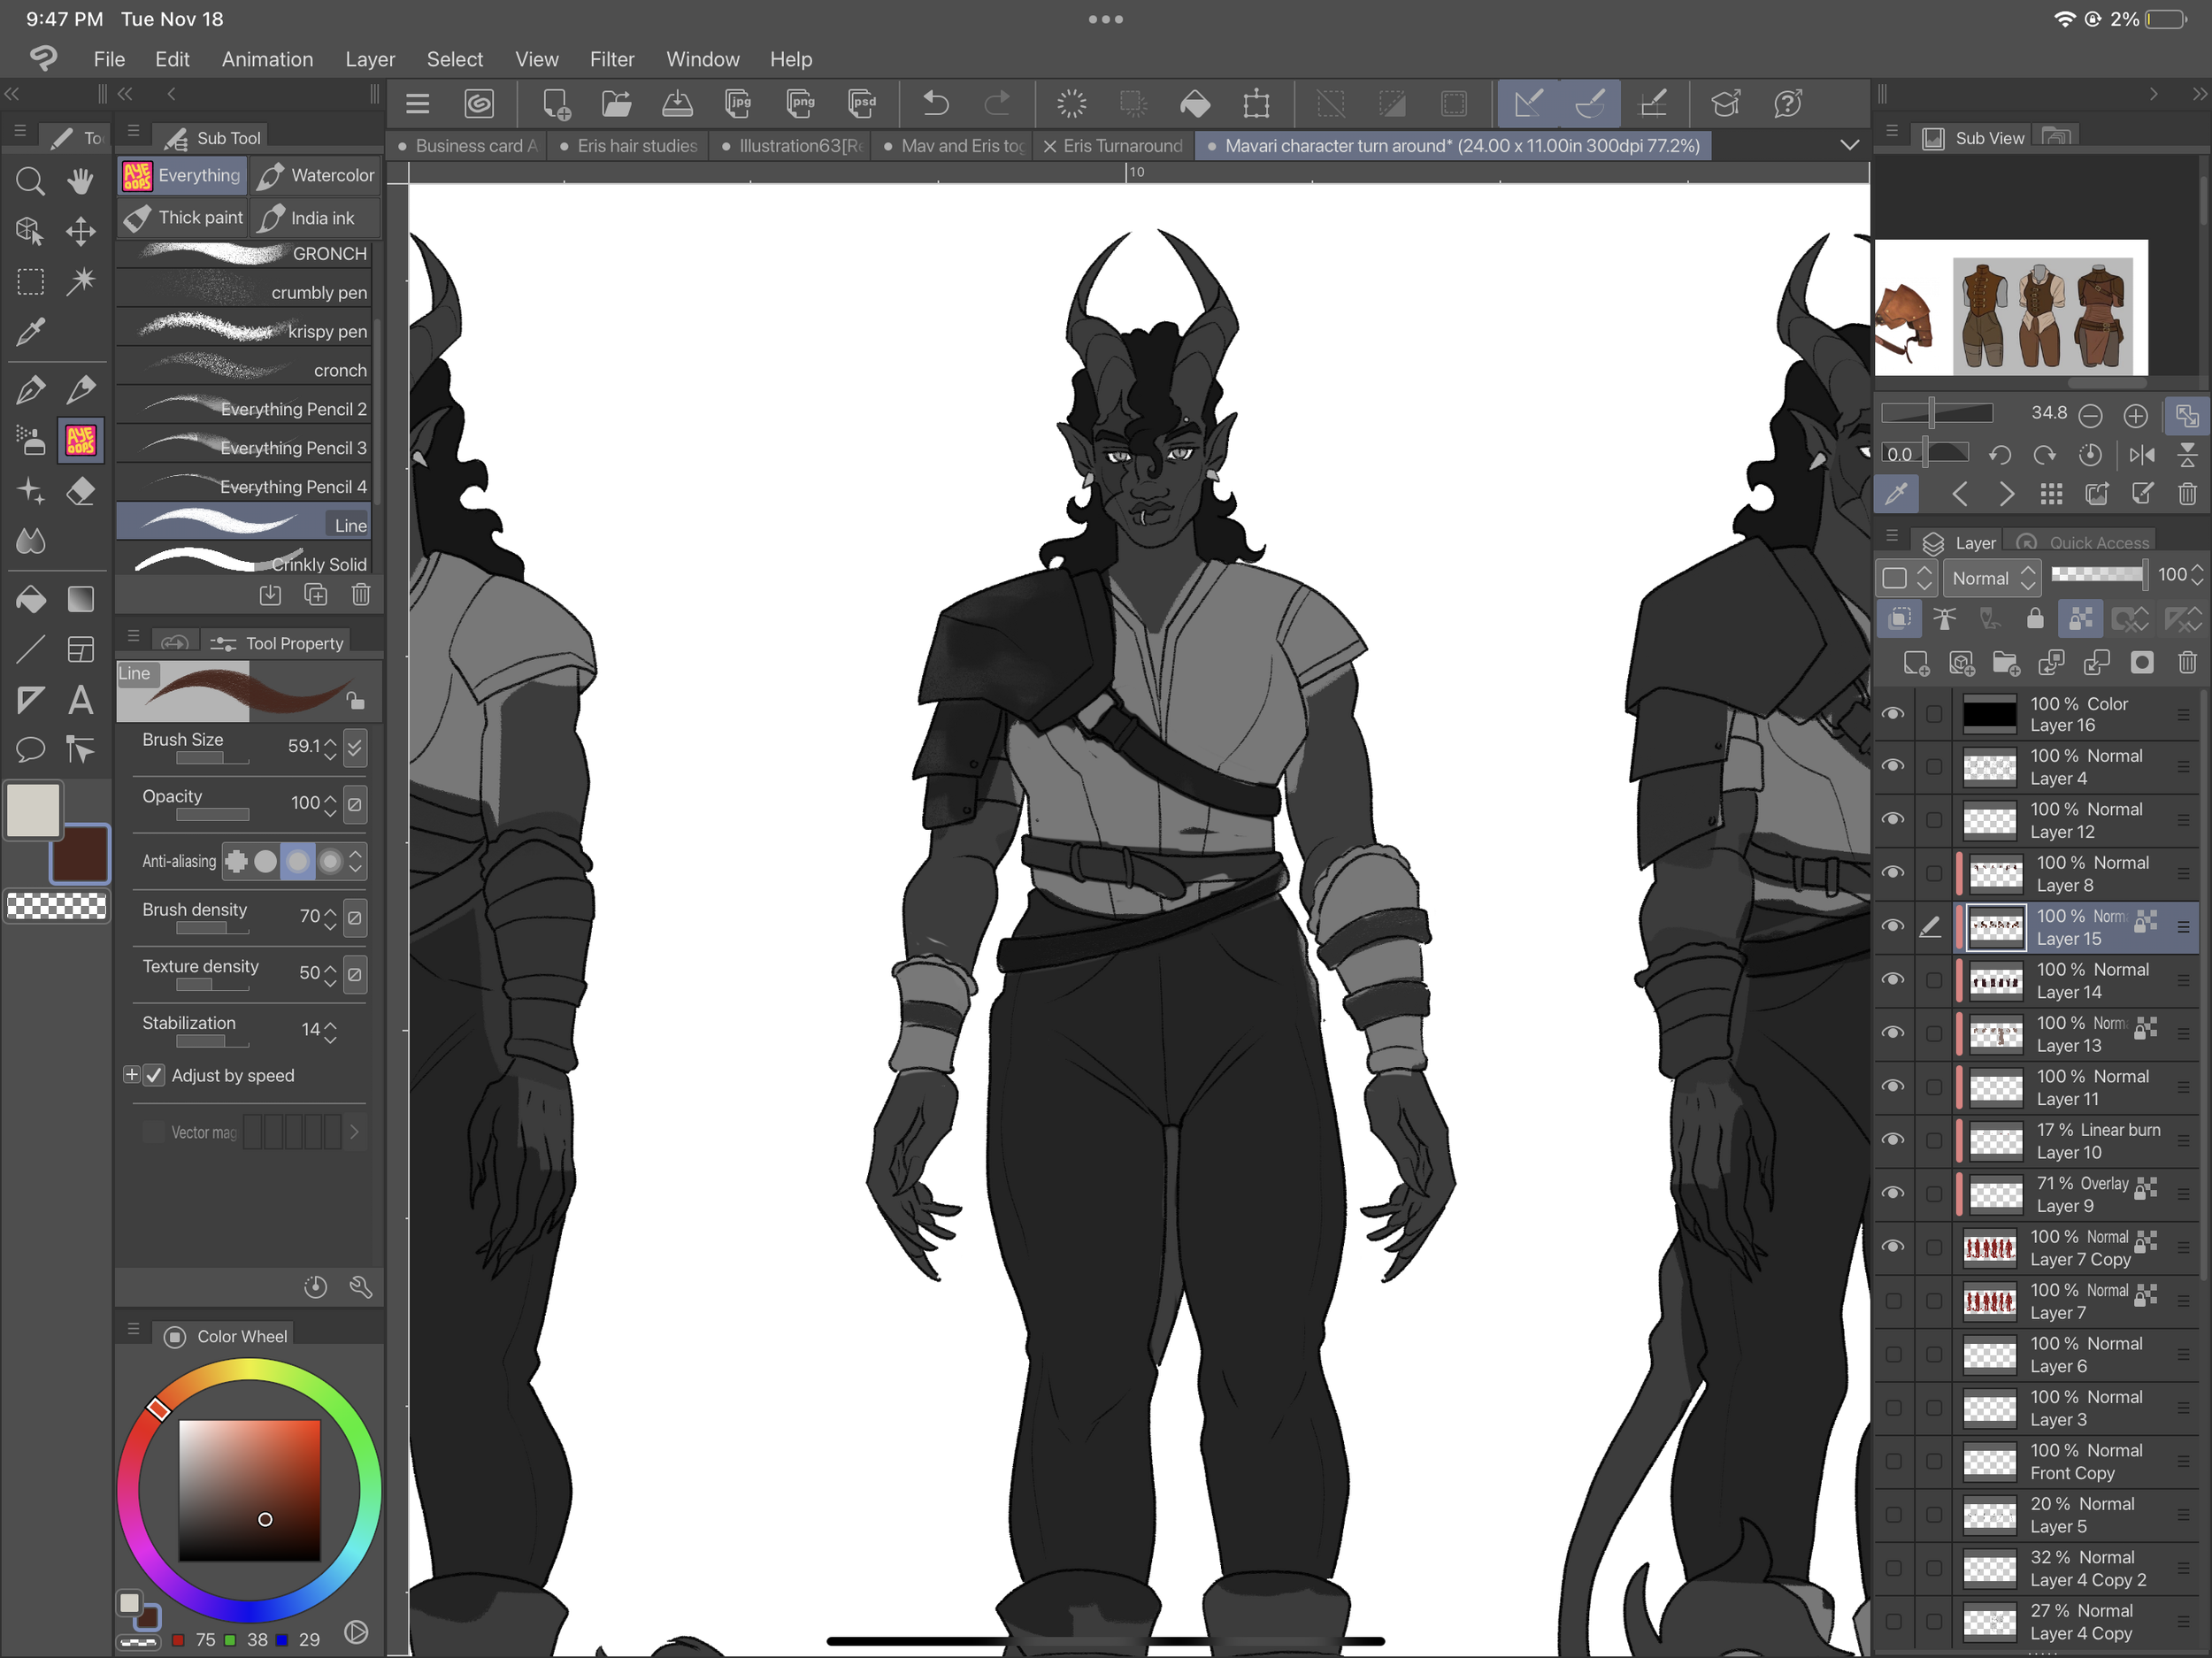
Task: Select the Eyedropper tool
Action: 30,332
